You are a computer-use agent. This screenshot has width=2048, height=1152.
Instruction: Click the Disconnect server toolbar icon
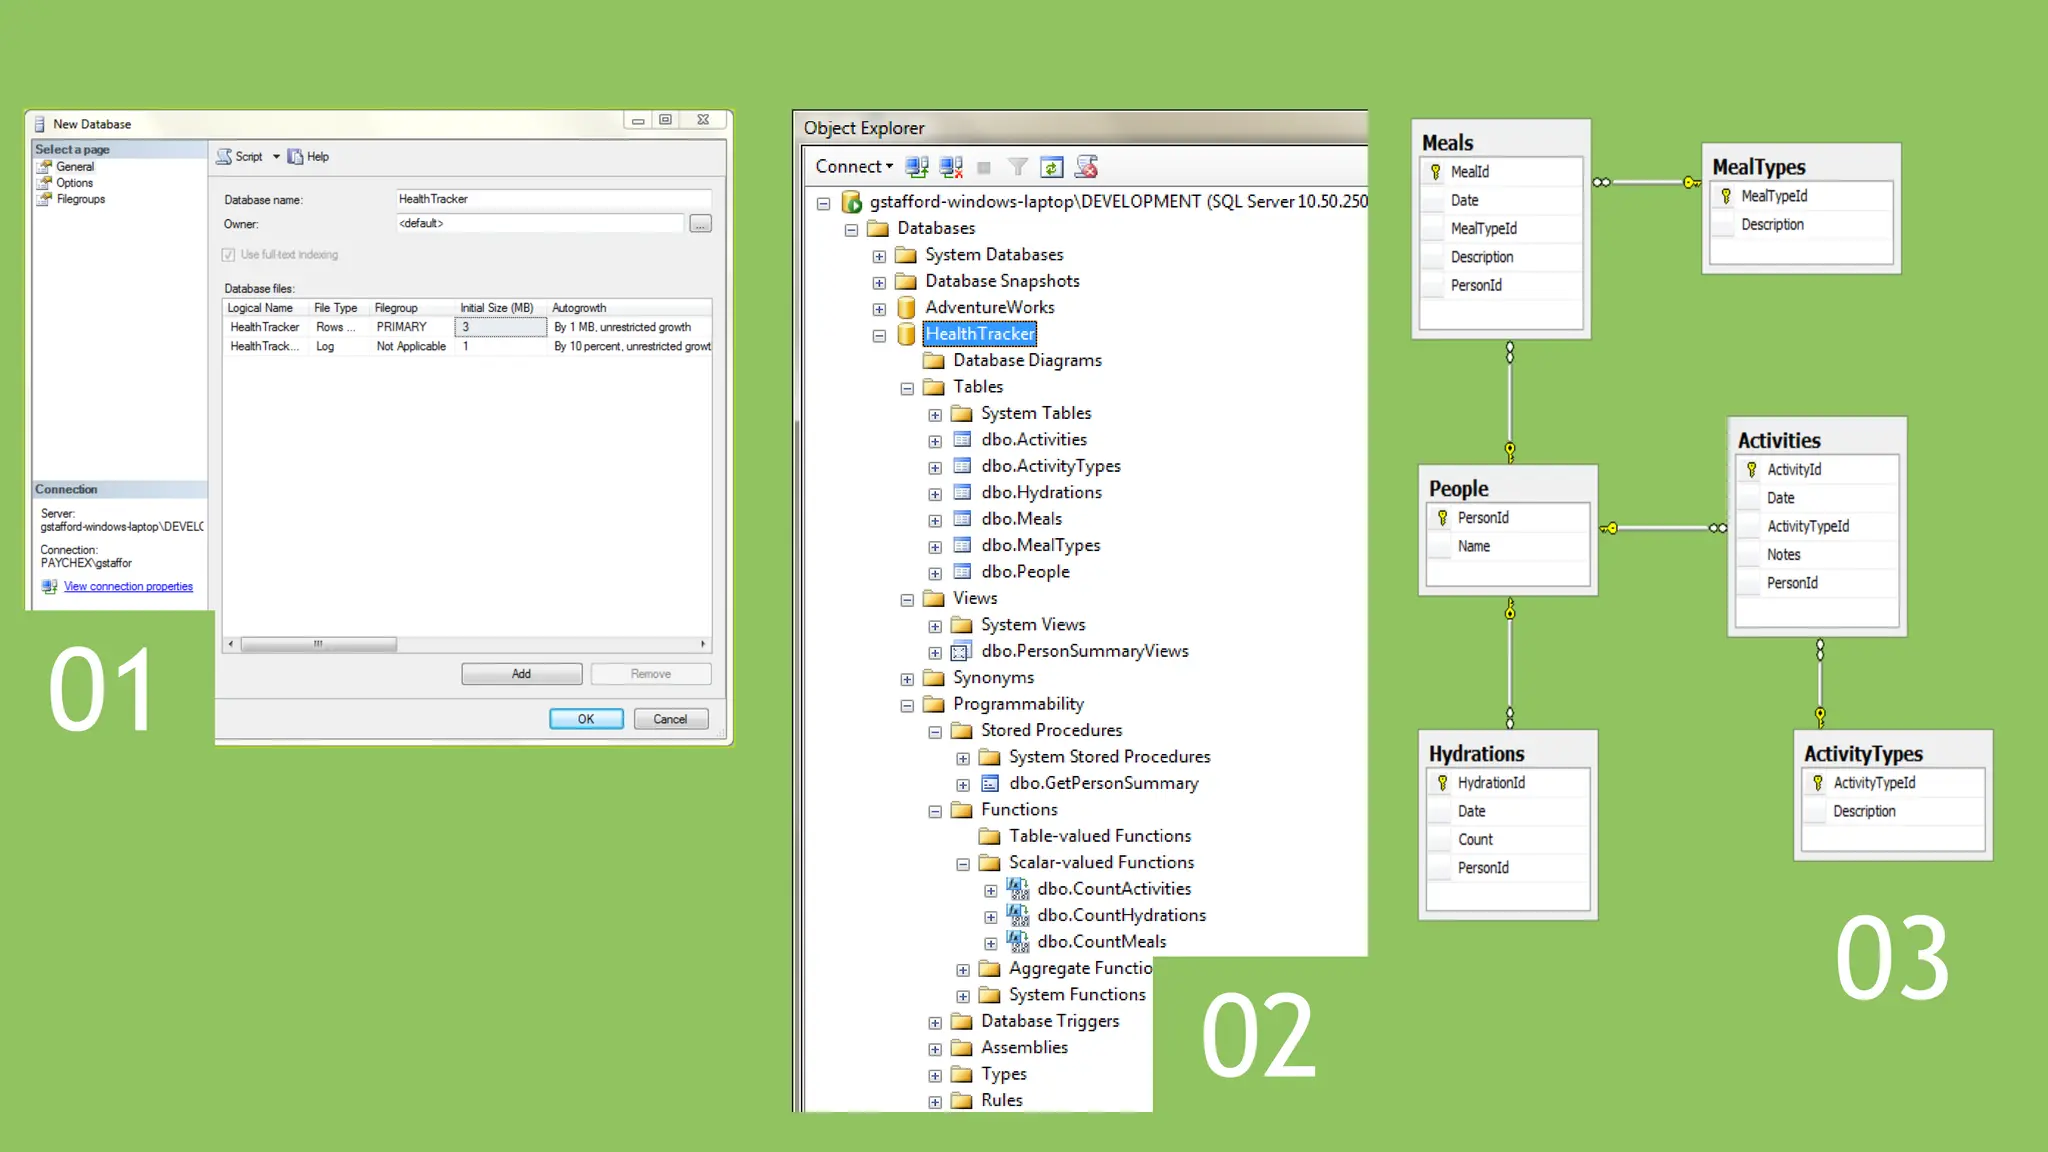(x=951, y=167)
